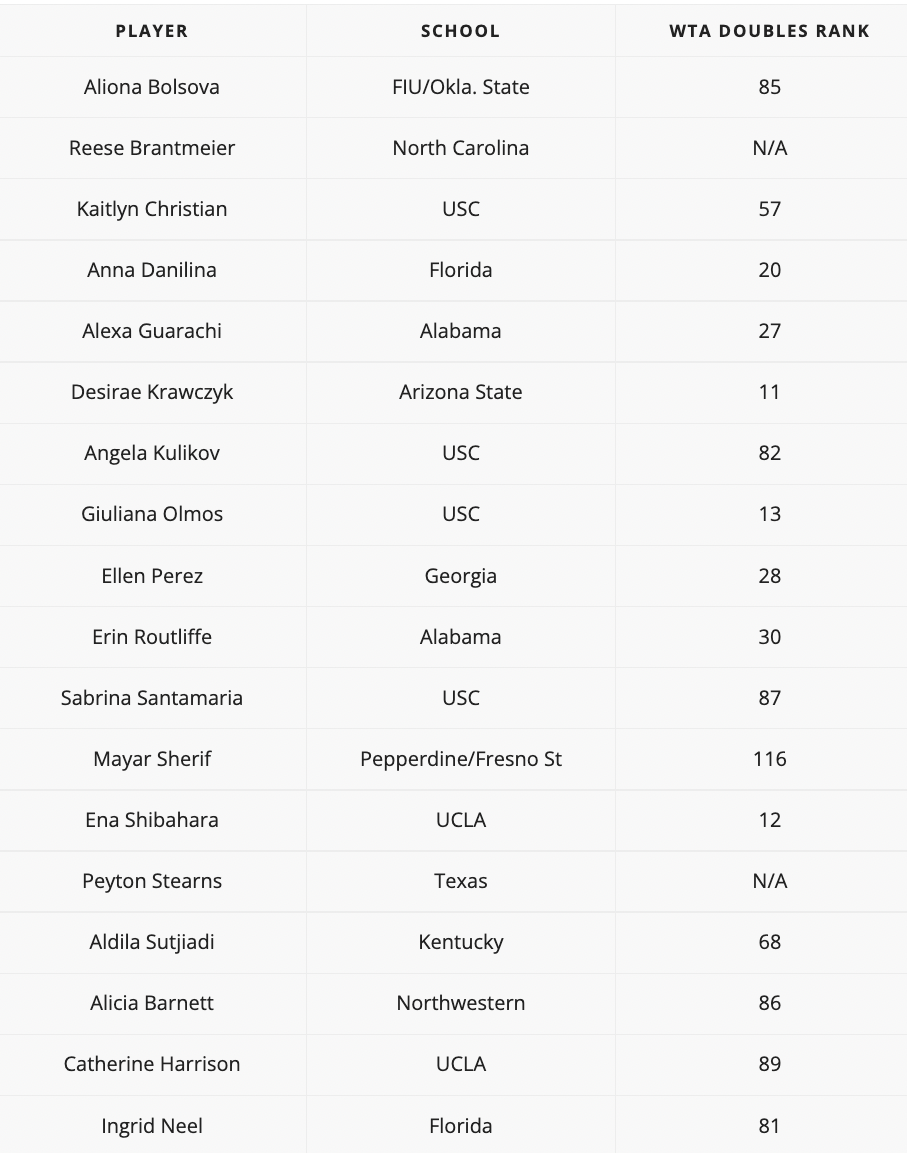Select the Pepperdine/Fresno St school cell
907x1153 pixels.
tap(460, 759)
